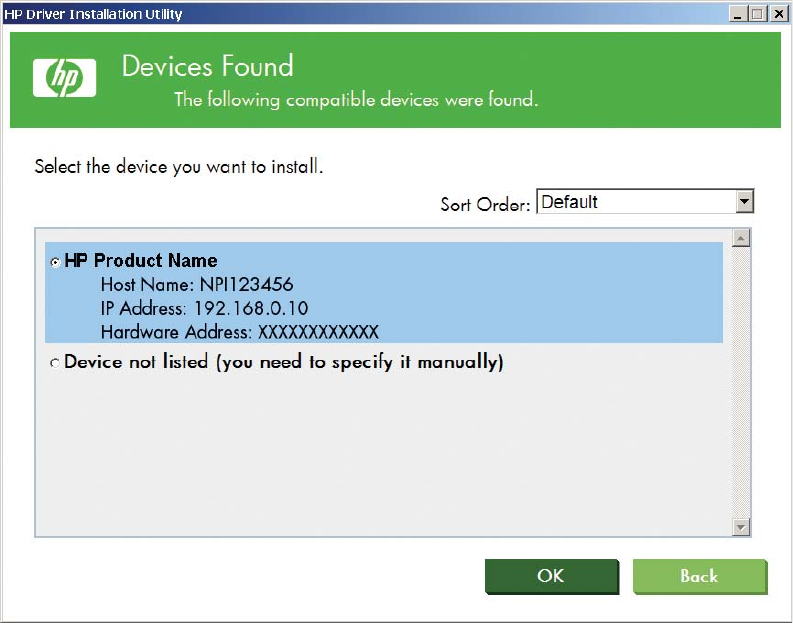Click the HP Driver Installation Utility title bar
The image size is (793, 623).
[x=400, y=14]
